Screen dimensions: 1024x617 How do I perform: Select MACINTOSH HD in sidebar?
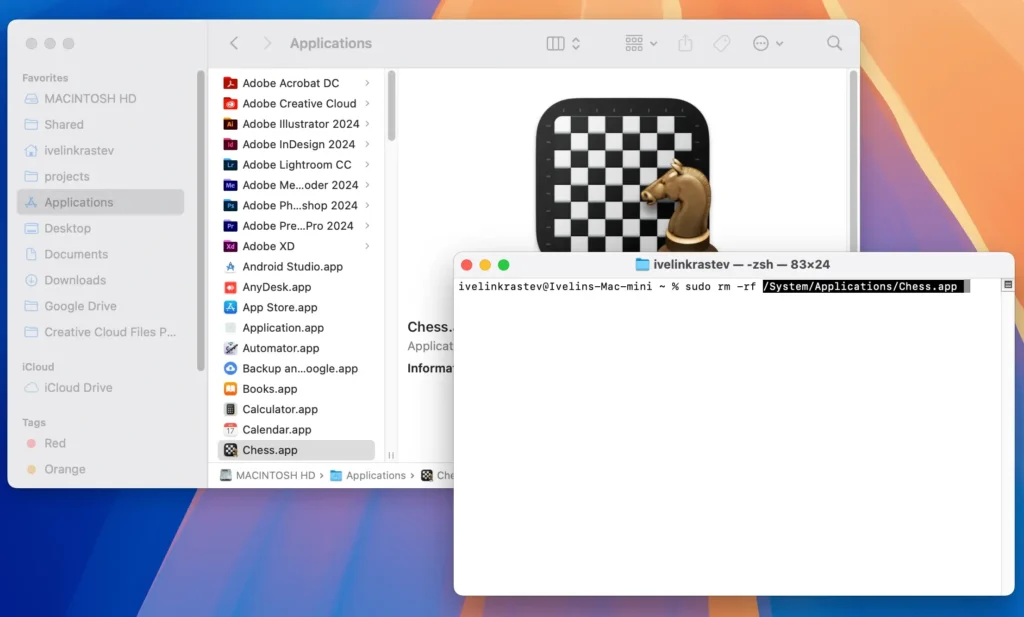(101, 99)
